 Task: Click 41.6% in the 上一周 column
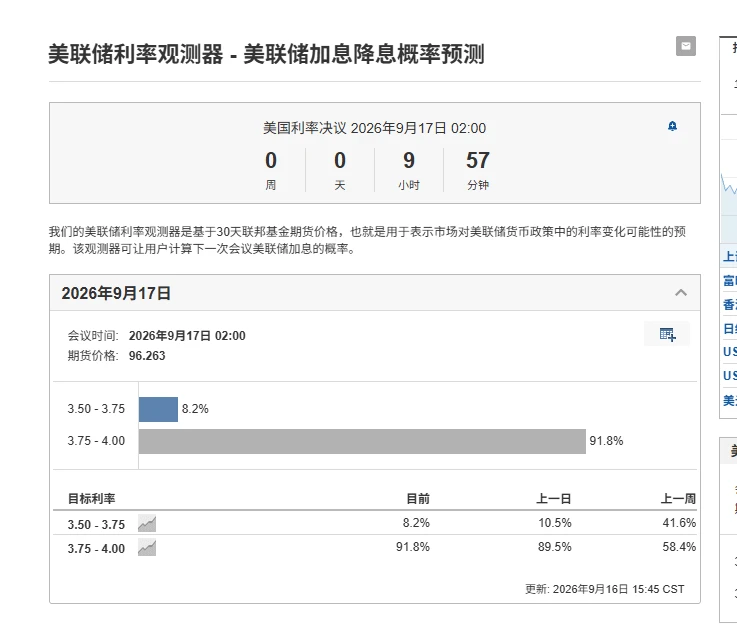click(x=679, y=523)
